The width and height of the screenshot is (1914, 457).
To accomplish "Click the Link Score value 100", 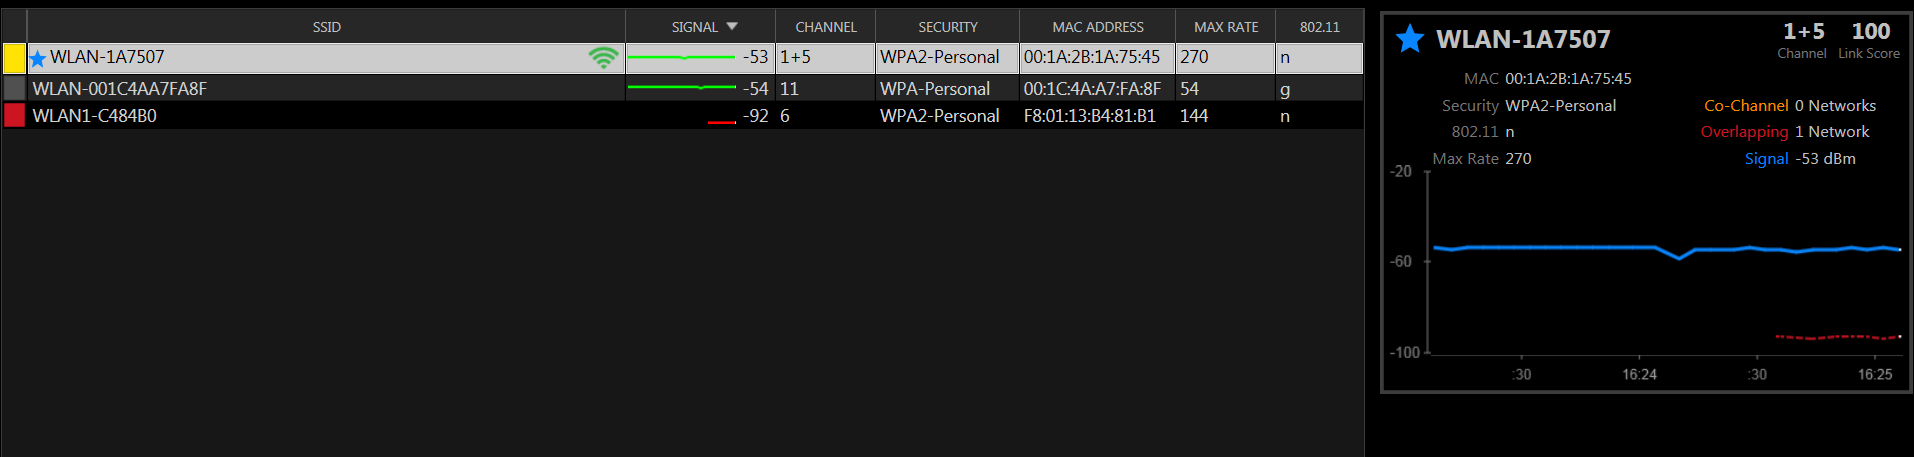I will pos(1870,32).
